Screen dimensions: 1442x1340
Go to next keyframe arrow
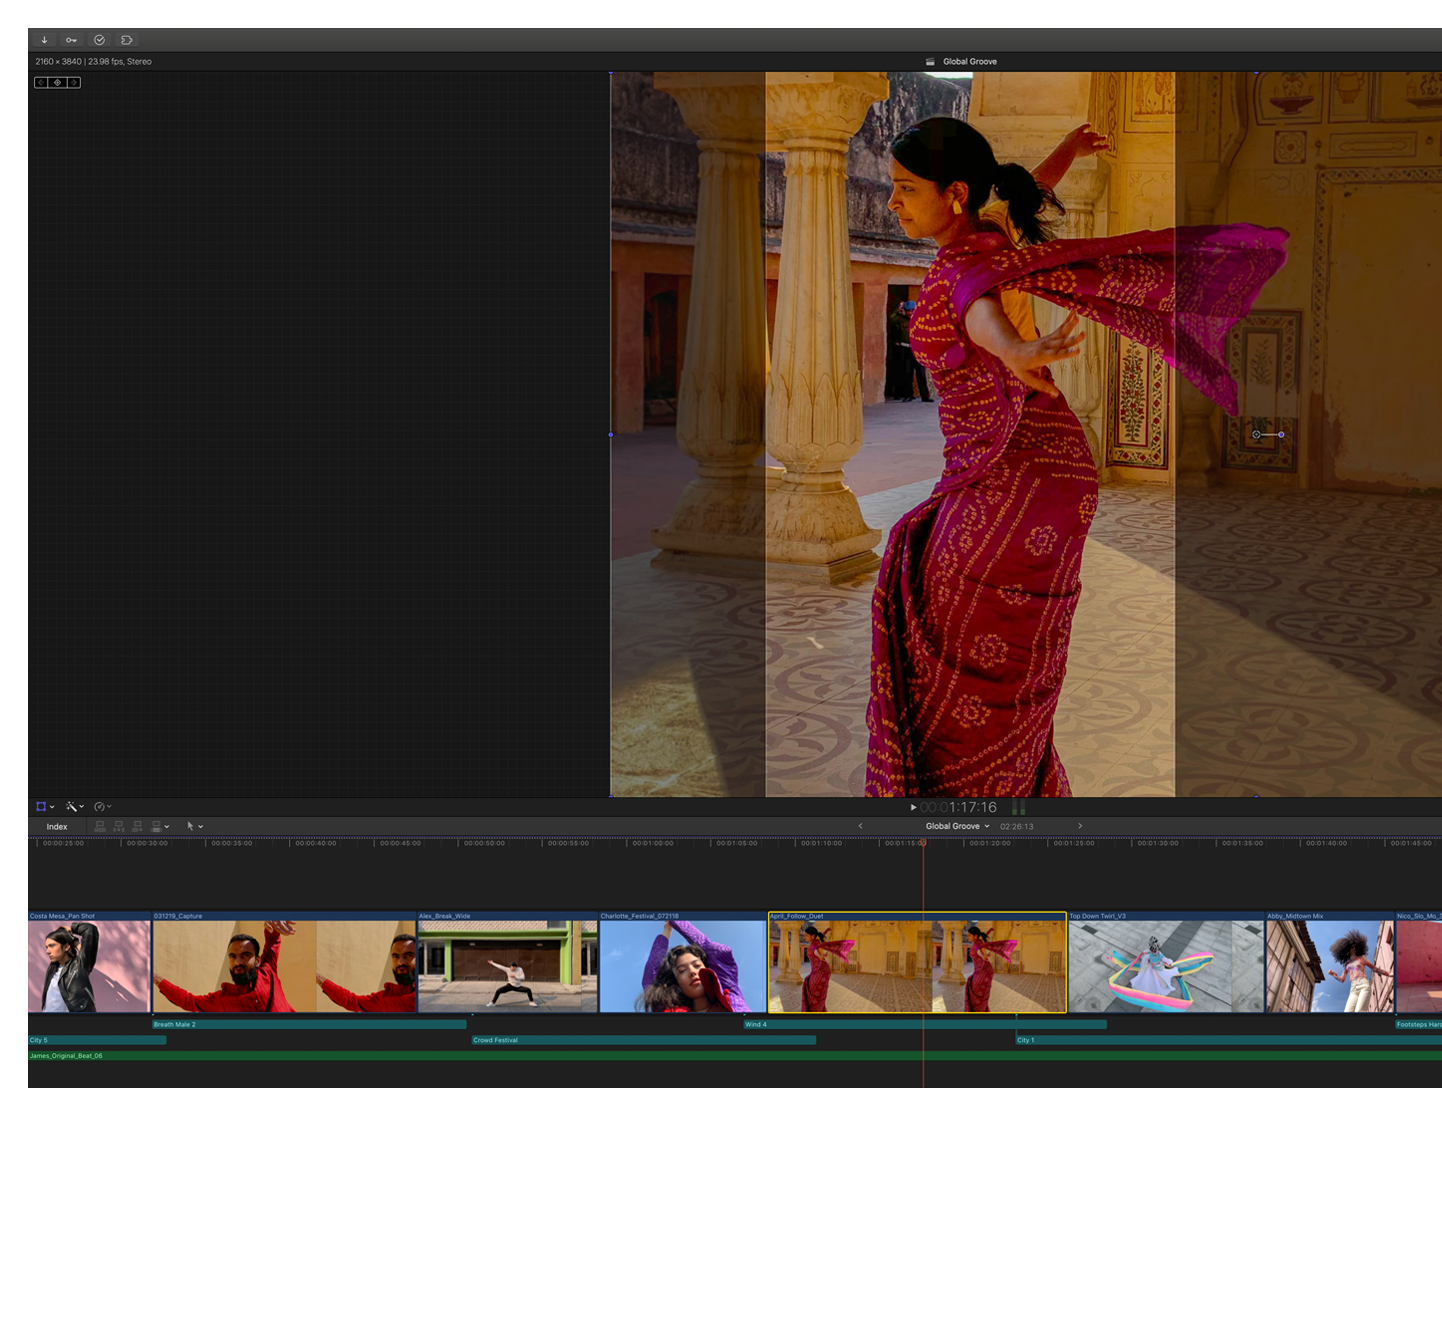74,82
